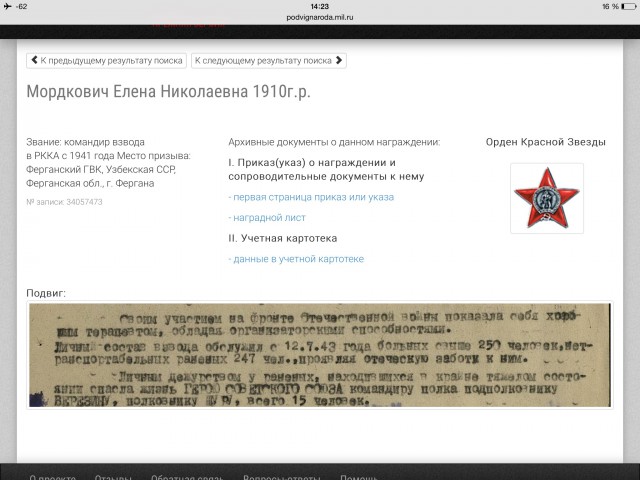Screen dimensions: 640x480
Task: Go to previous search result
Action: (x=106, y=61)
